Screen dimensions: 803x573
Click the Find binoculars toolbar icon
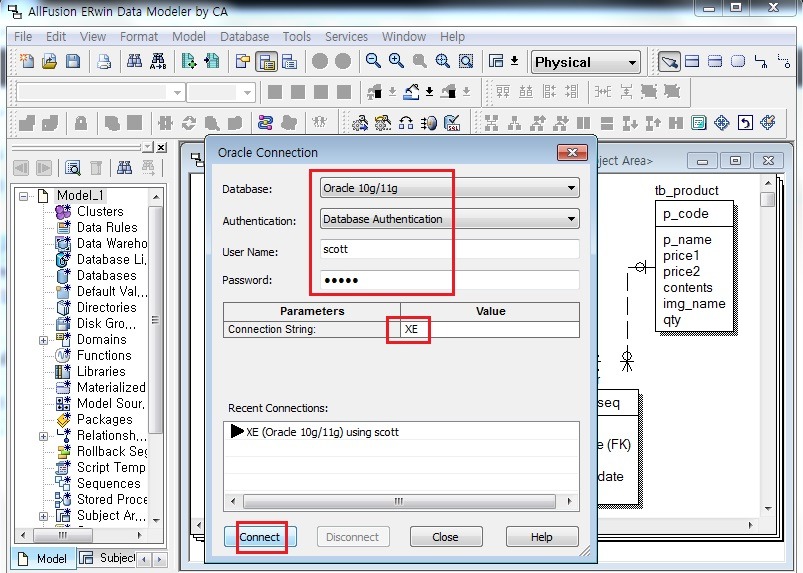click(135, 61)
